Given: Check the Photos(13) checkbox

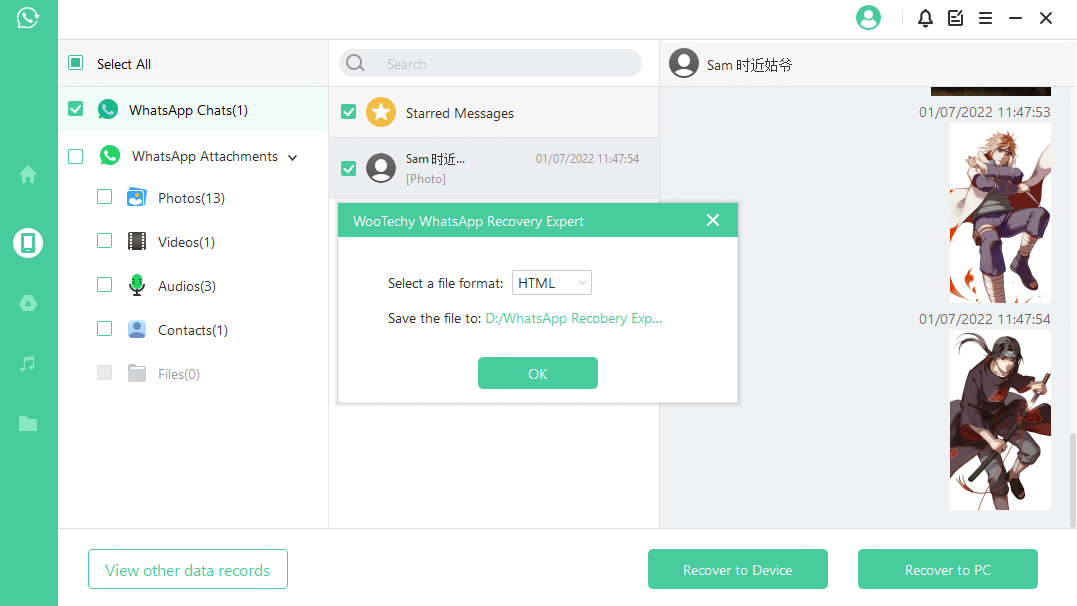Looking at the screenshot, I should [104, 197].
